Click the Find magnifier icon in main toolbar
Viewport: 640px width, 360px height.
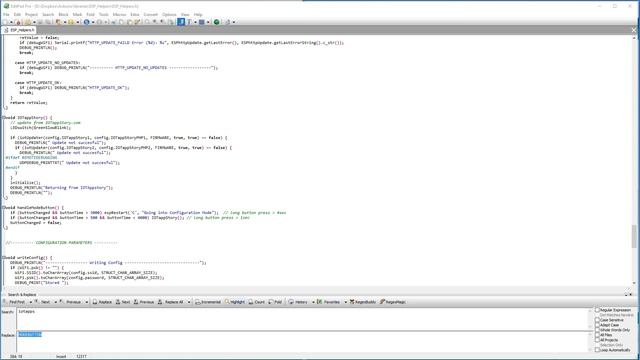point(147,22)
